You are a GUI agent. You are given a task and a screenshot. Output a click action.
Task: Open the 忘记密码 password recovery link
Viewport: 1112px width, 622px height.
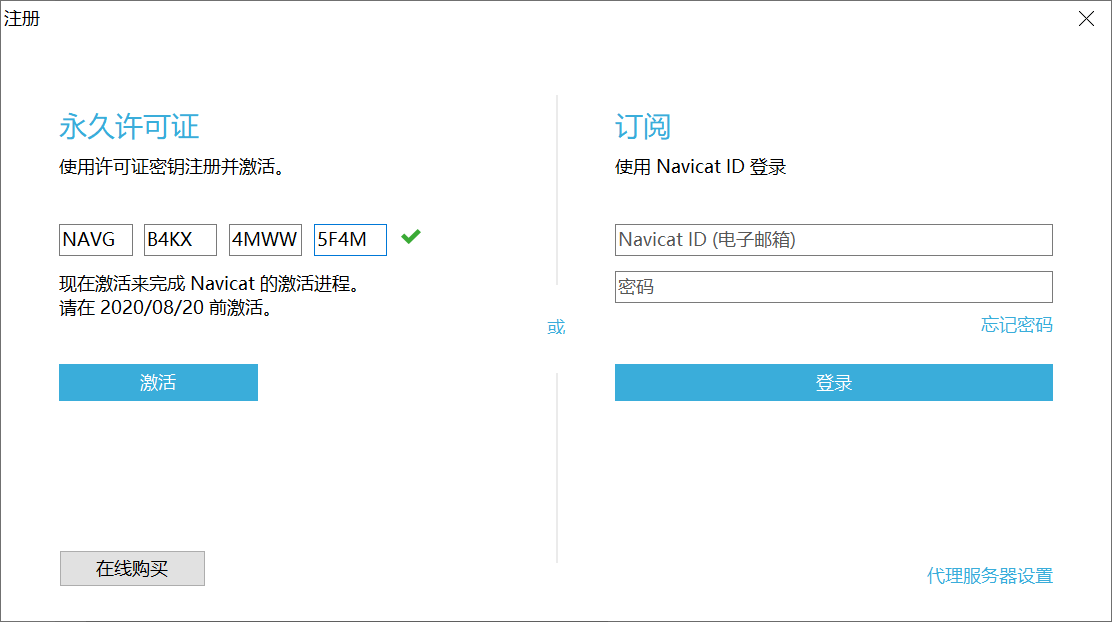point(1016,324)
